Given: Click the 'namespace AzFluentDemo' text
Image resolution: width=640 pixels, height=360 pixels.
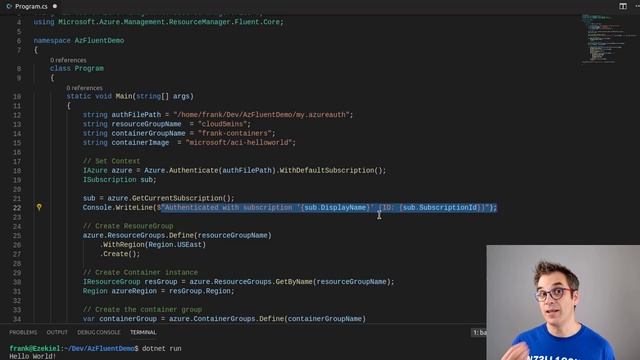Looking at the screenshot, I should point(79,40).
